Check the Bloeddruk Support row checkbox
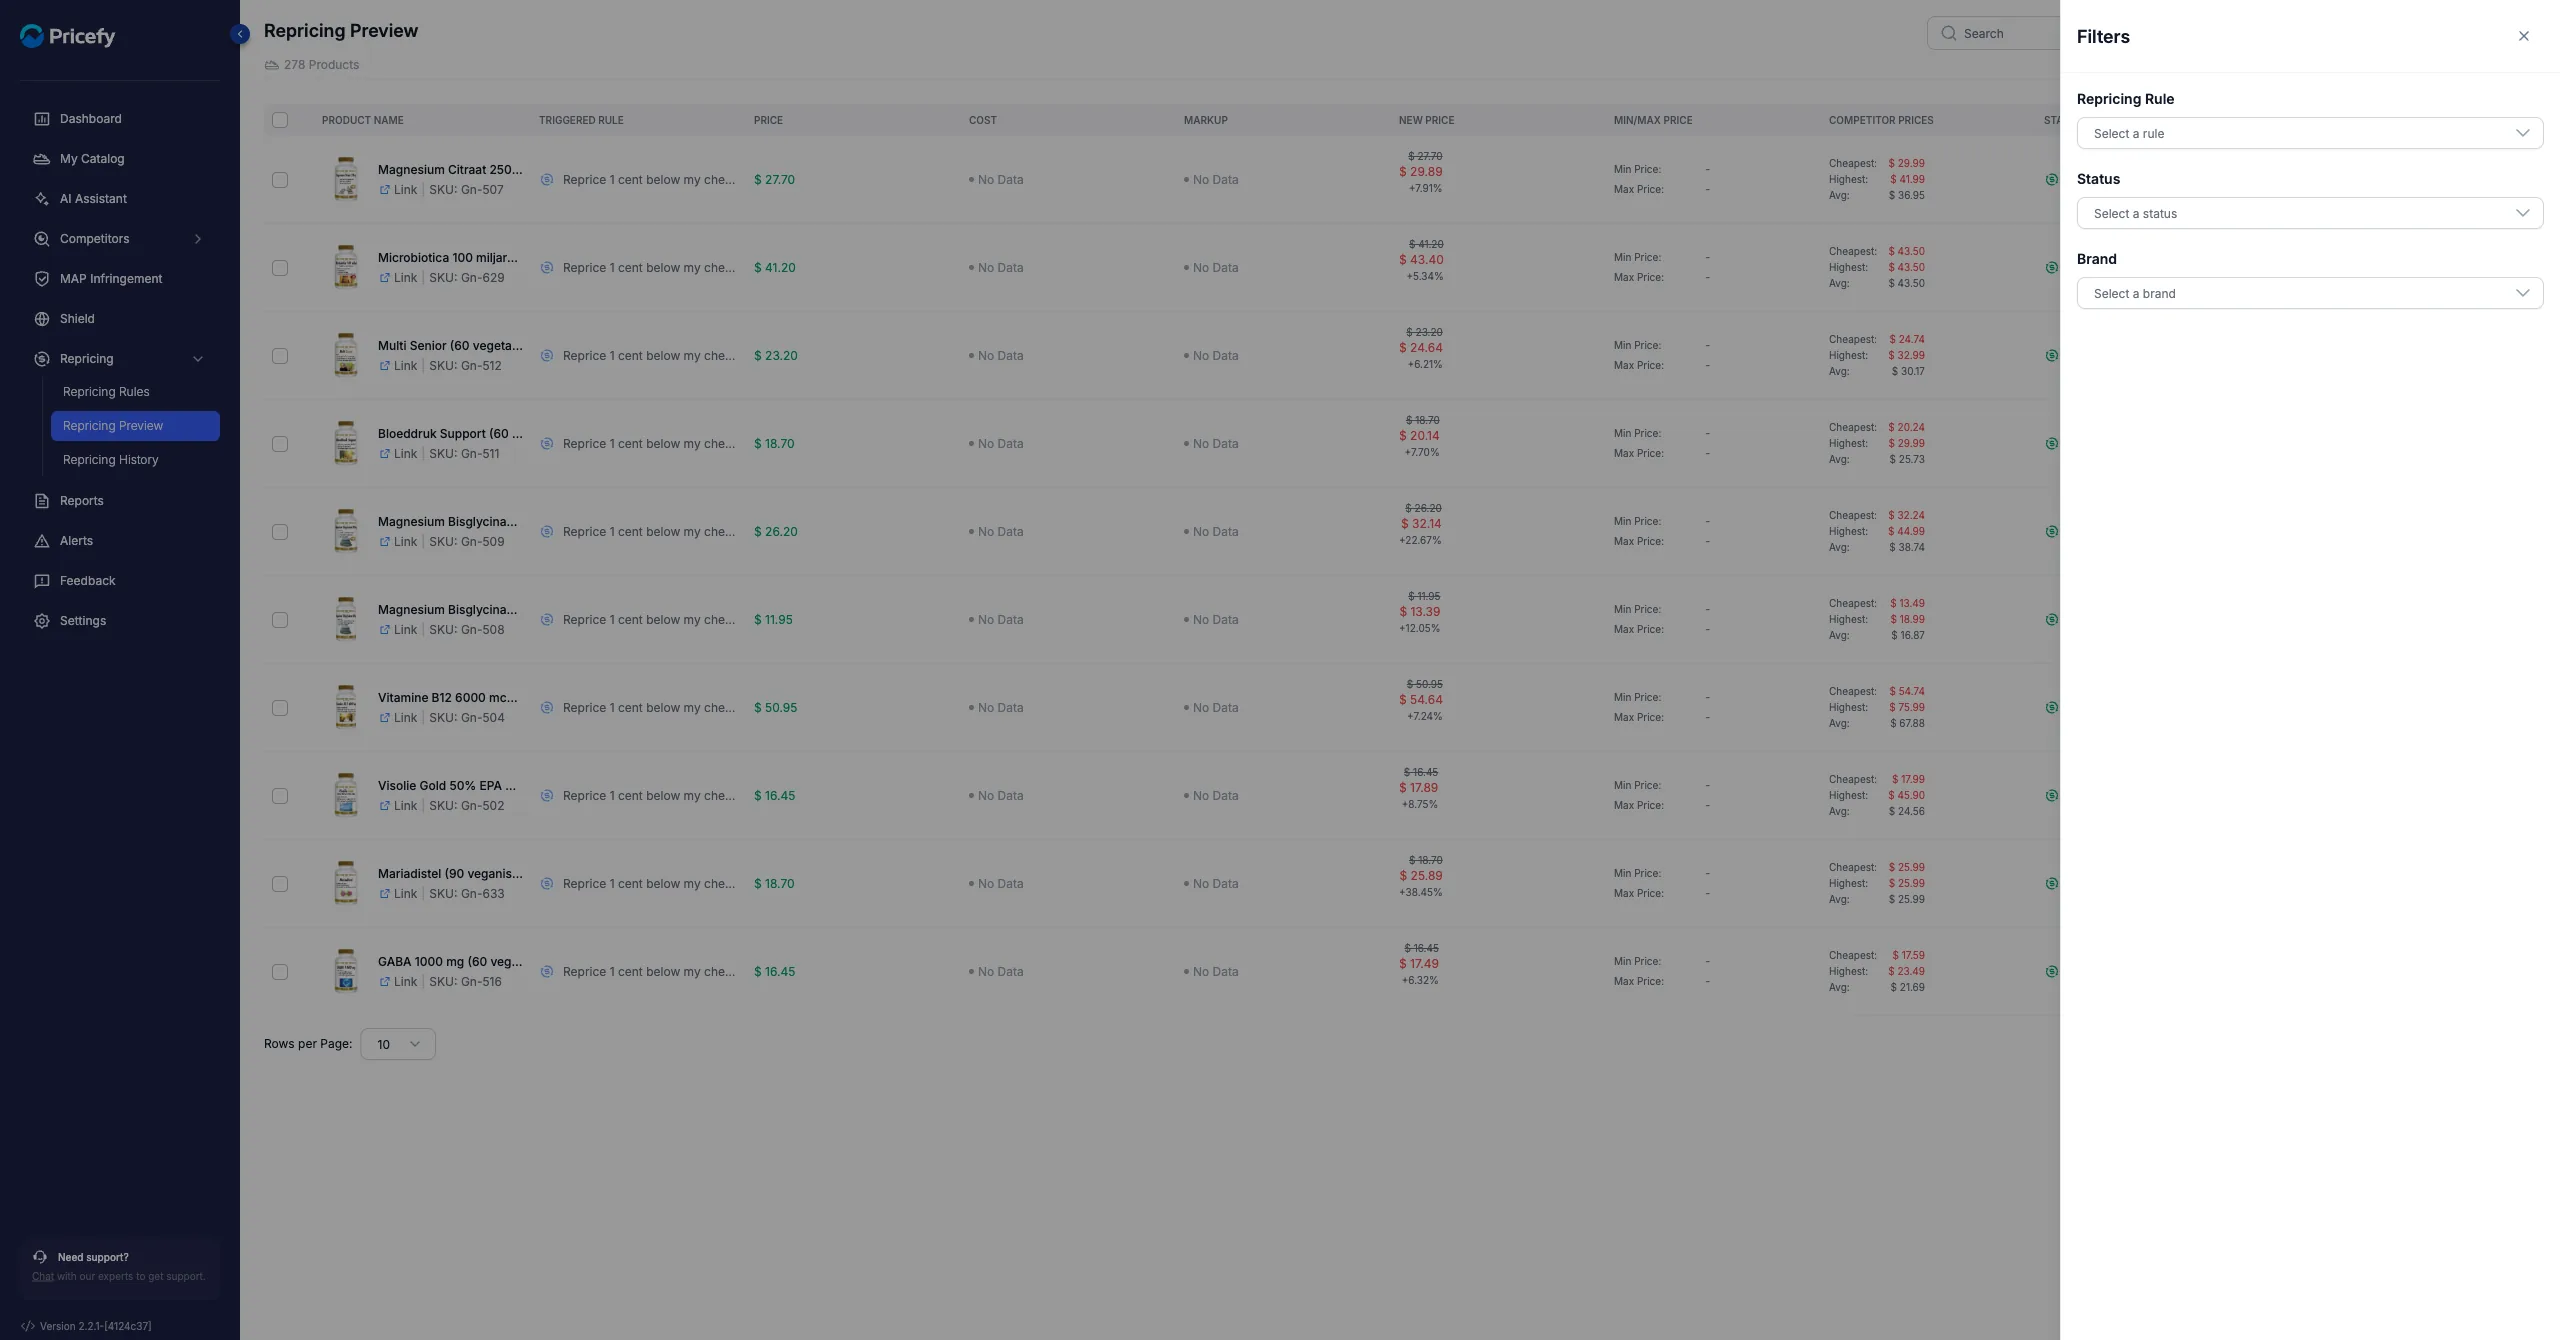The width and height of the screenshot is (2560, 1340). (280, 444)
